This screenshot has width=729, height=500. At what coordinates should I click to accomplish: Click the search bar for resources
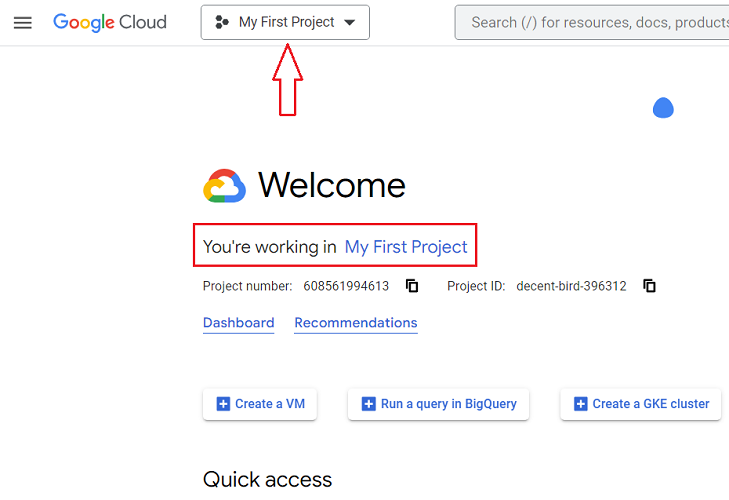point(592,22)
